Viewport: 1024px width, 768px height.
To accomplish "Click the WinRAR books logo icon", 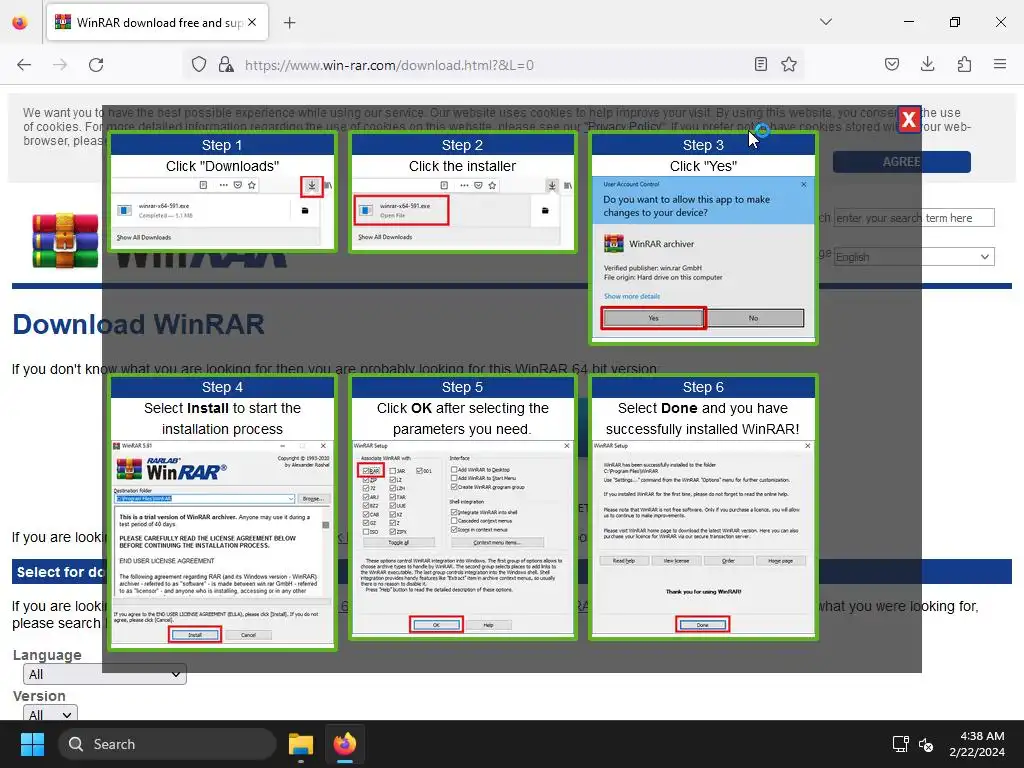I will (65, 240).
